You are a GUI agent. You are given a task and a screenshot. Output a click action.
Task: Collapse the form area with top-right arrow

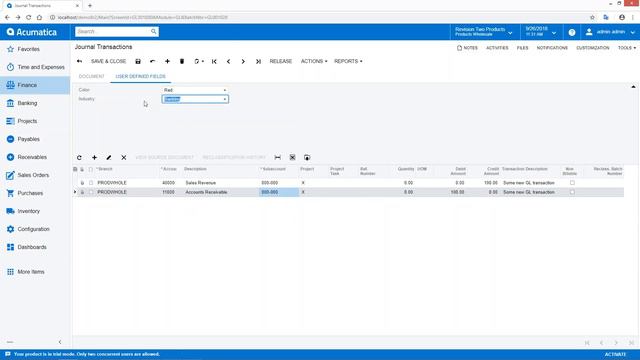633,87
